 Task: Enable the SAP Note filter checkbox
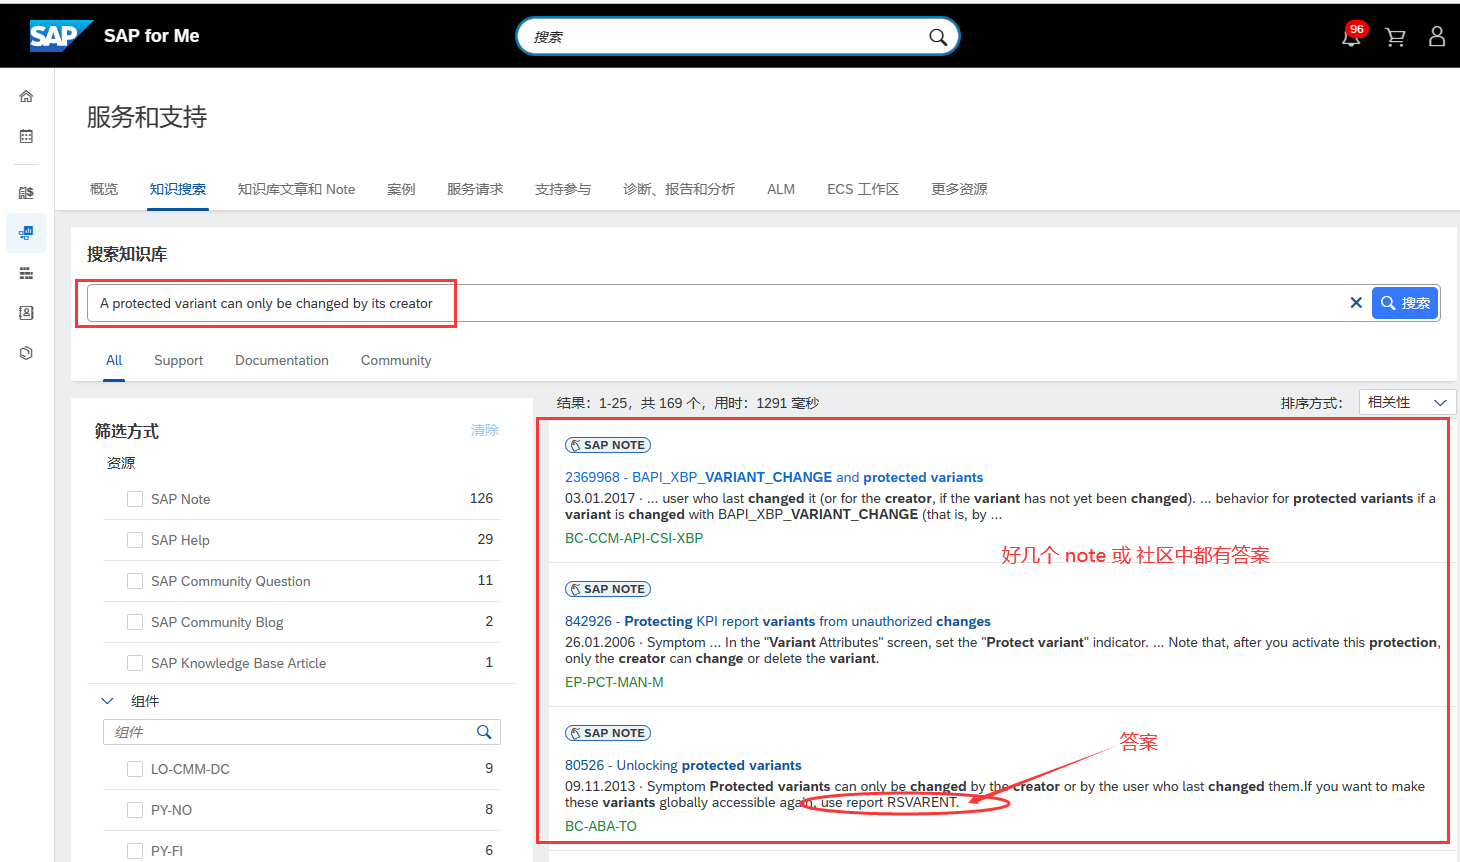coord(135,498)
